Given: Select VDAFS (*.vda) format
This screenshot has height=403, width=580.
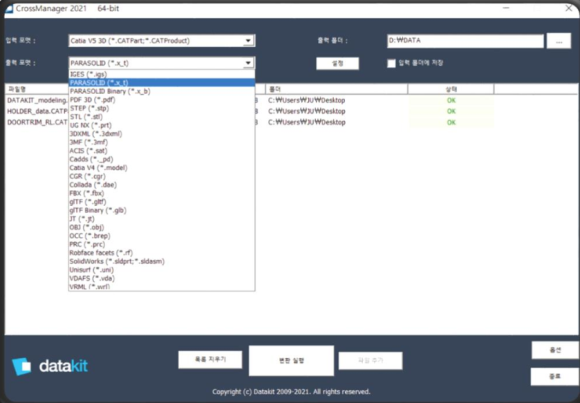Looking at the screenshot, I should tap(162, 278).
